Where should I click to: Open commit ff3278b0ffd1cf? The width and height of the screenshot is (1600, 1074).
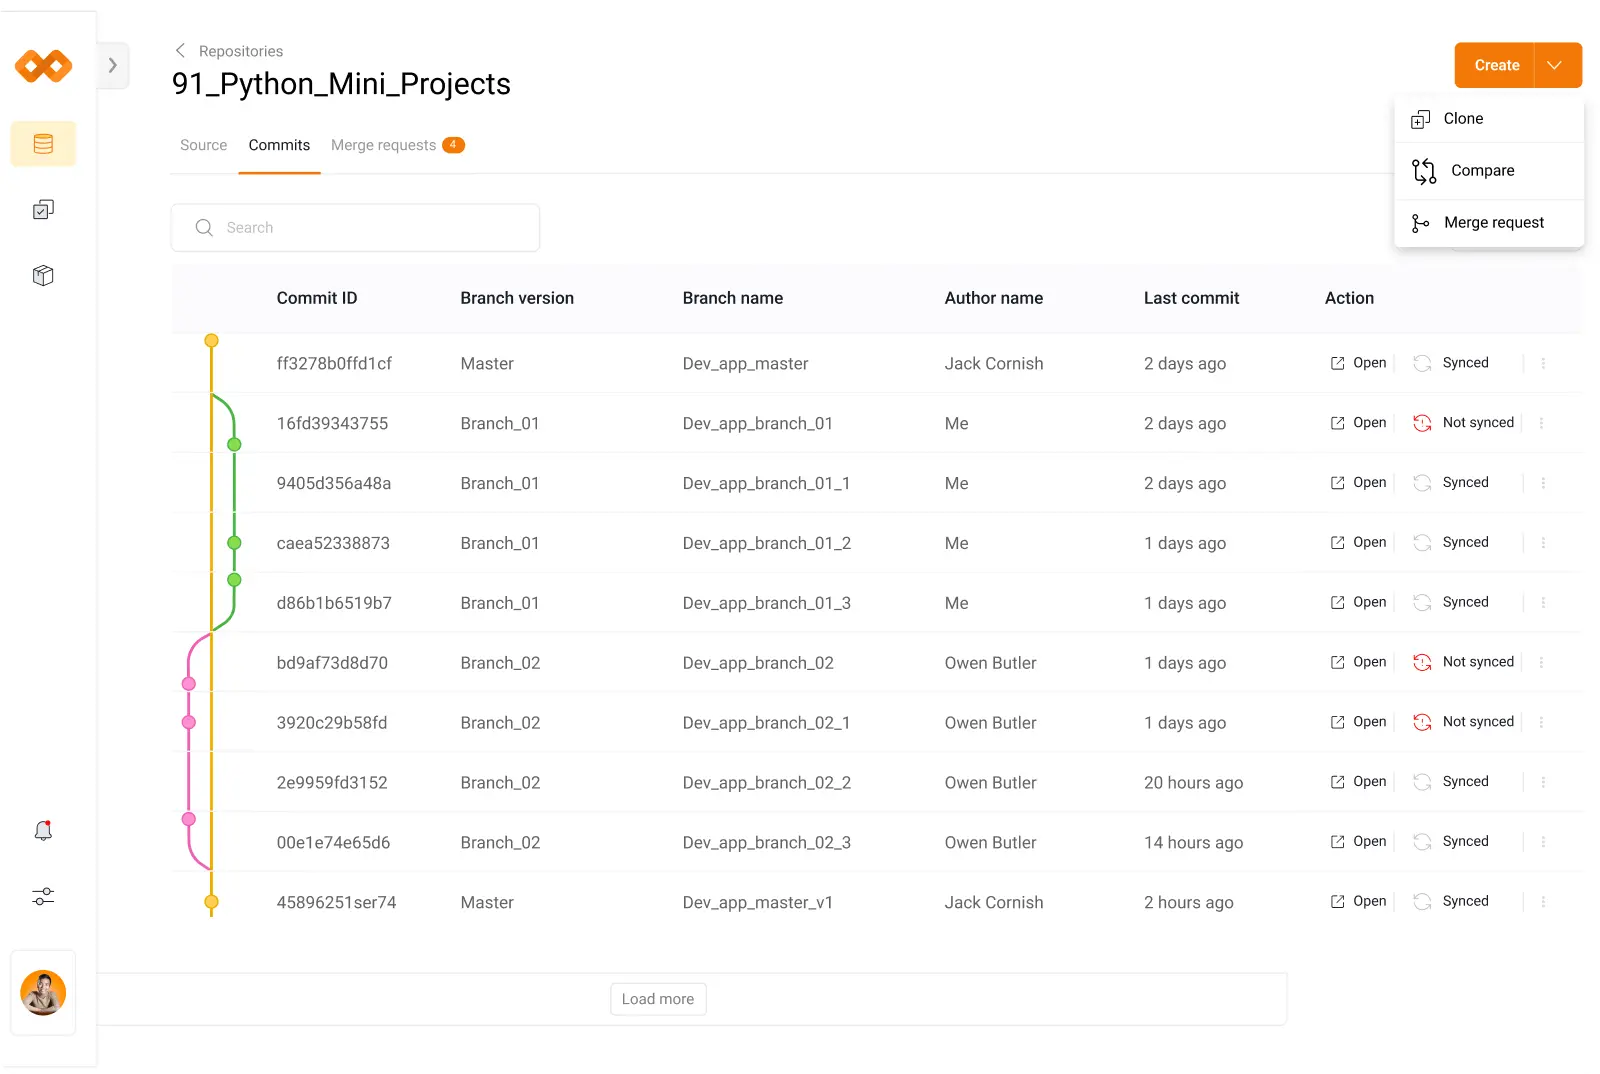[x=1358, y=363]
